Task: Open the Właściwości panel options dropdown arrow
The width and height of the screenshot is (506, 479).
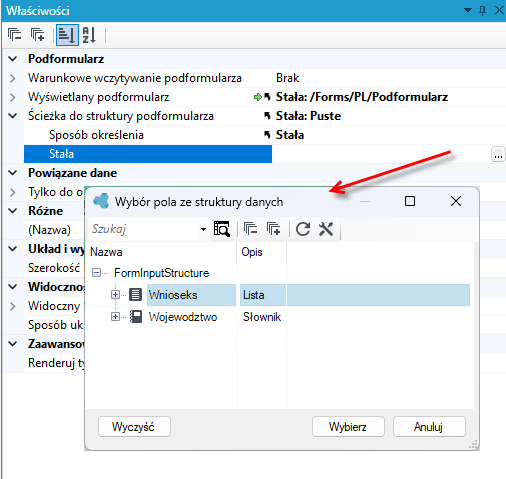Action: (468, 10)
